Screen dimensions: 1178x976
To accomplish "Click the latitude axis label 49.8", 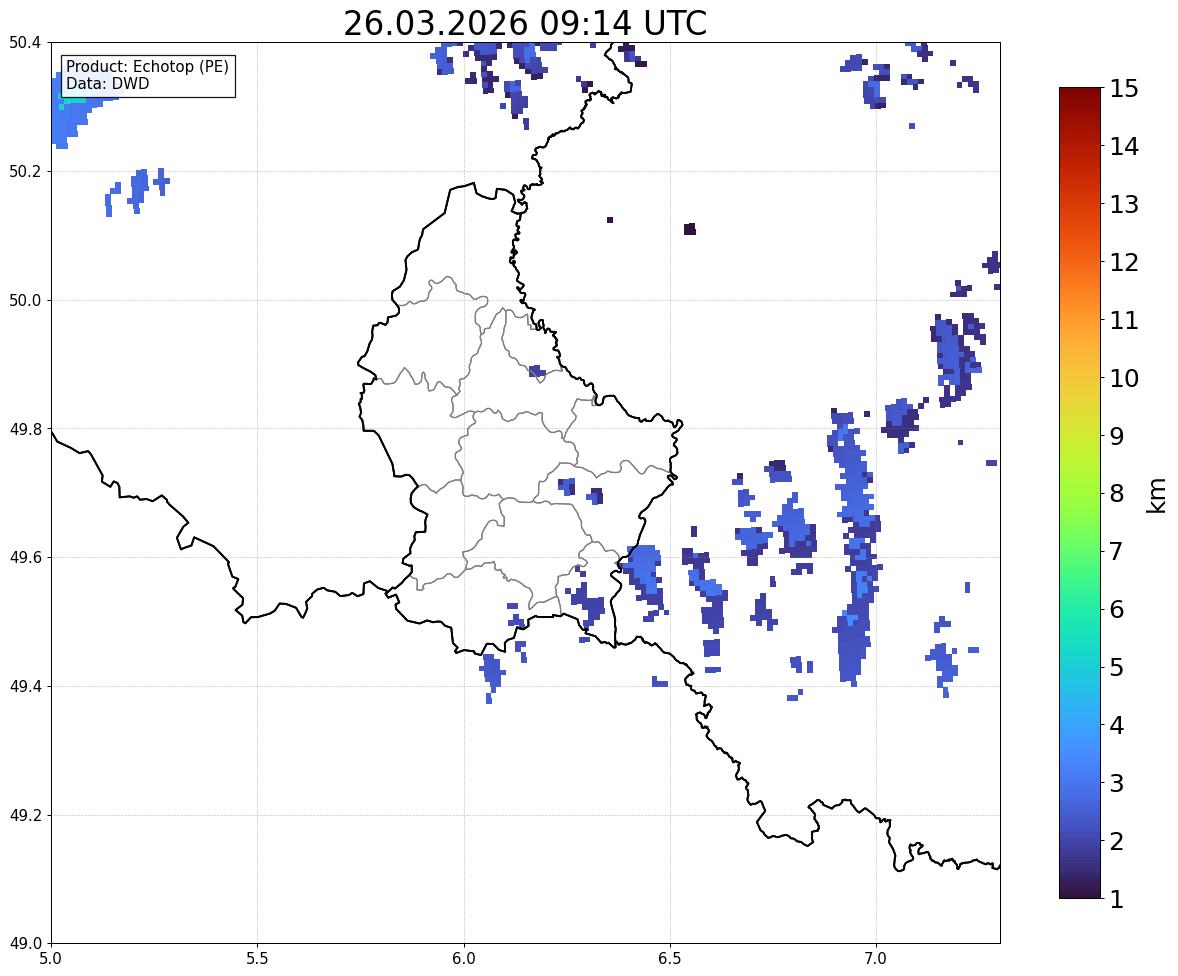I will [25, 429].
